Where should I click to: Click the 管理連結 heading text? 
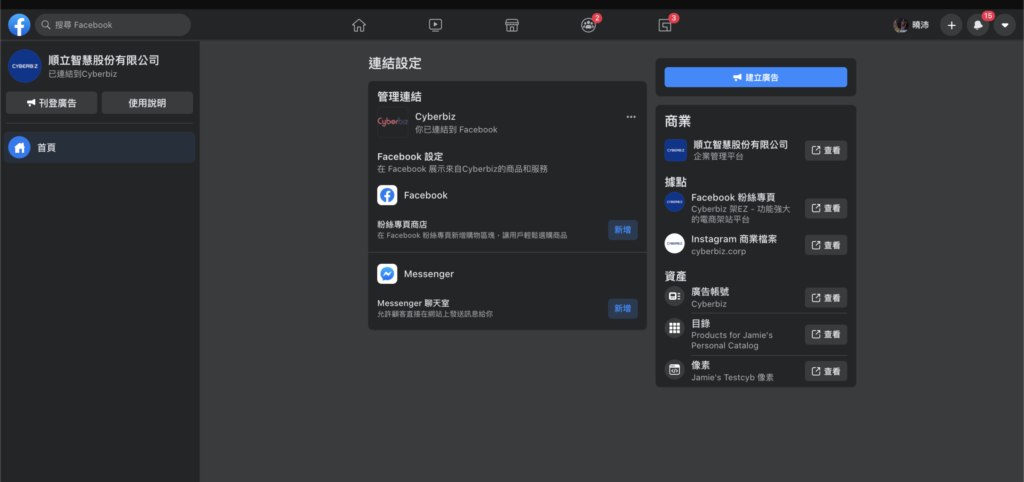tap(399, 97)
